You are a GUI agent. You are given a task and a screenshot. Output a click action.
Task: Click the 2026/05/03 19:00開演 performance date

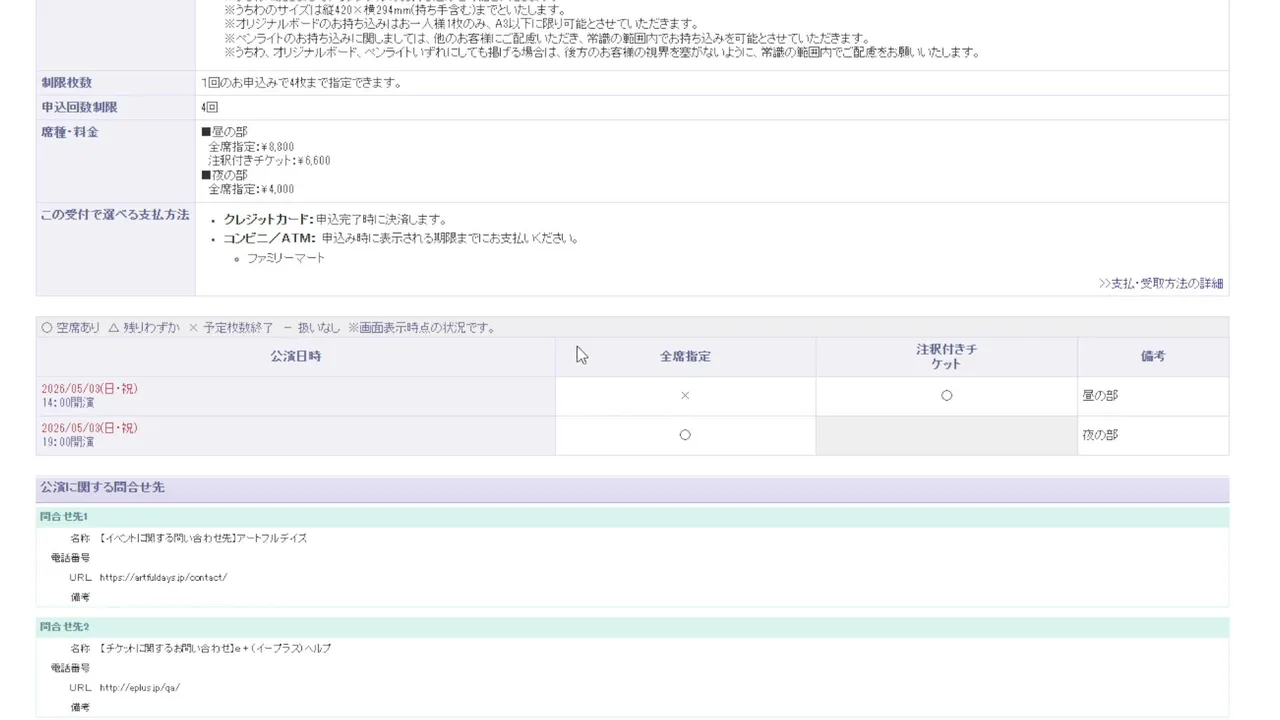coord(89,435)
